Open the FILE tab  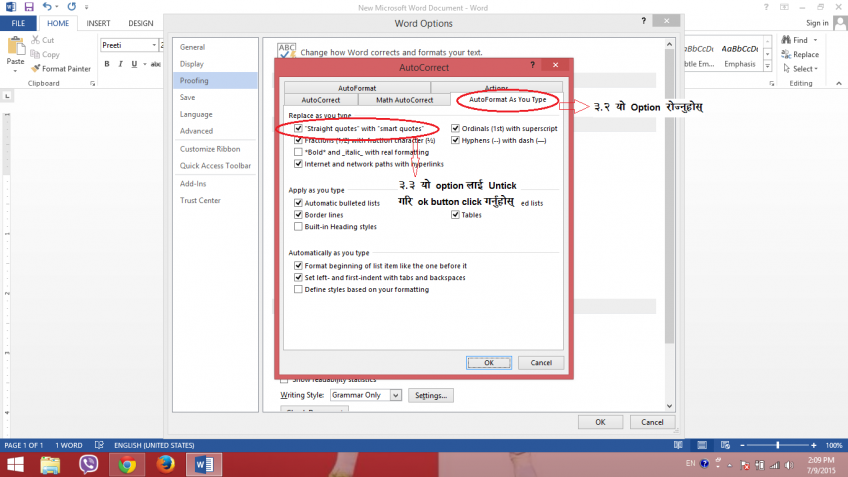[18, 23]
